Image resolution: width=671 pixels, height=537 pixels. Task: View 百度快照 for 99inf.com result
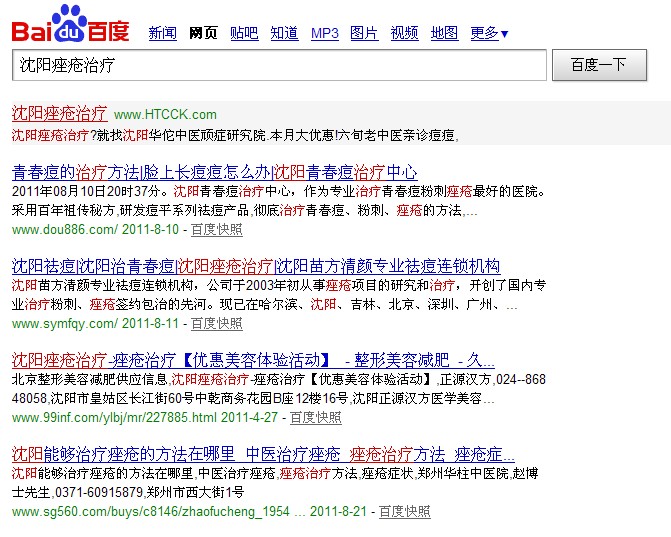pyautogui.click(x=315, y=417)
